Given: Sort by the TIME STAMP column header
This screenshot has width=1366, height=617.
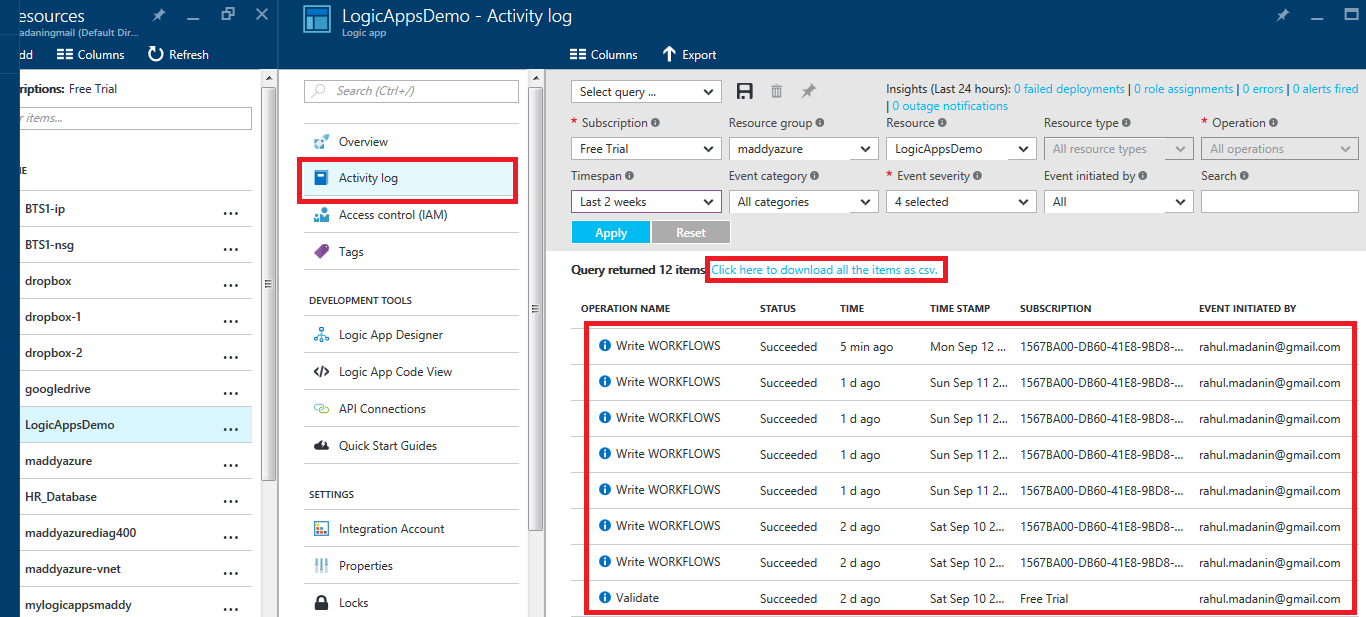Looking at the screenshot, I should pos(960,309).
